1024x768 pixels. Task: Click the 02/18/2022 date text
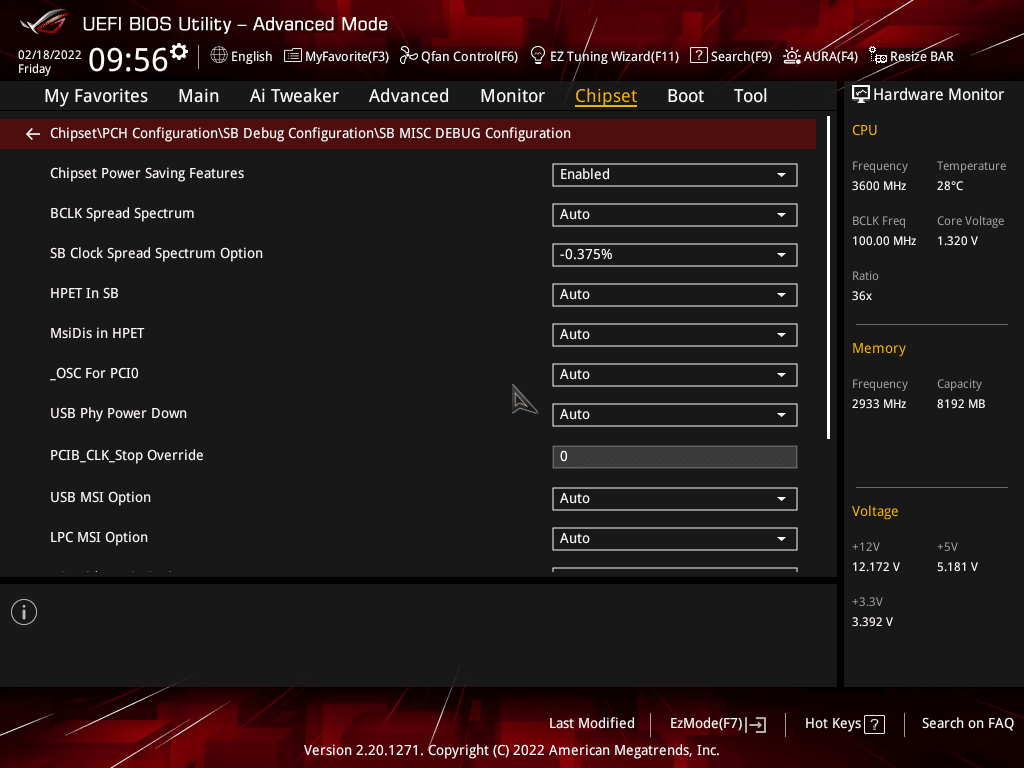point(50,55)
